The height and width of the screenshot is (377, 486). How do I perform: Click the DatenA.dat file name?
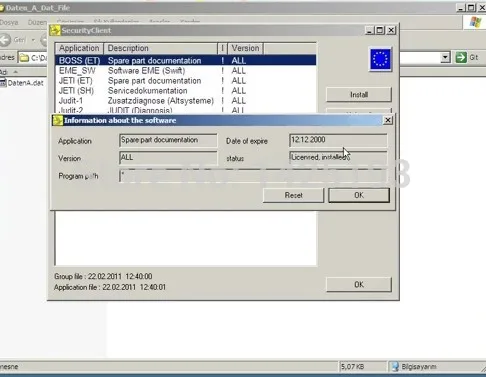tap(25, 83)
